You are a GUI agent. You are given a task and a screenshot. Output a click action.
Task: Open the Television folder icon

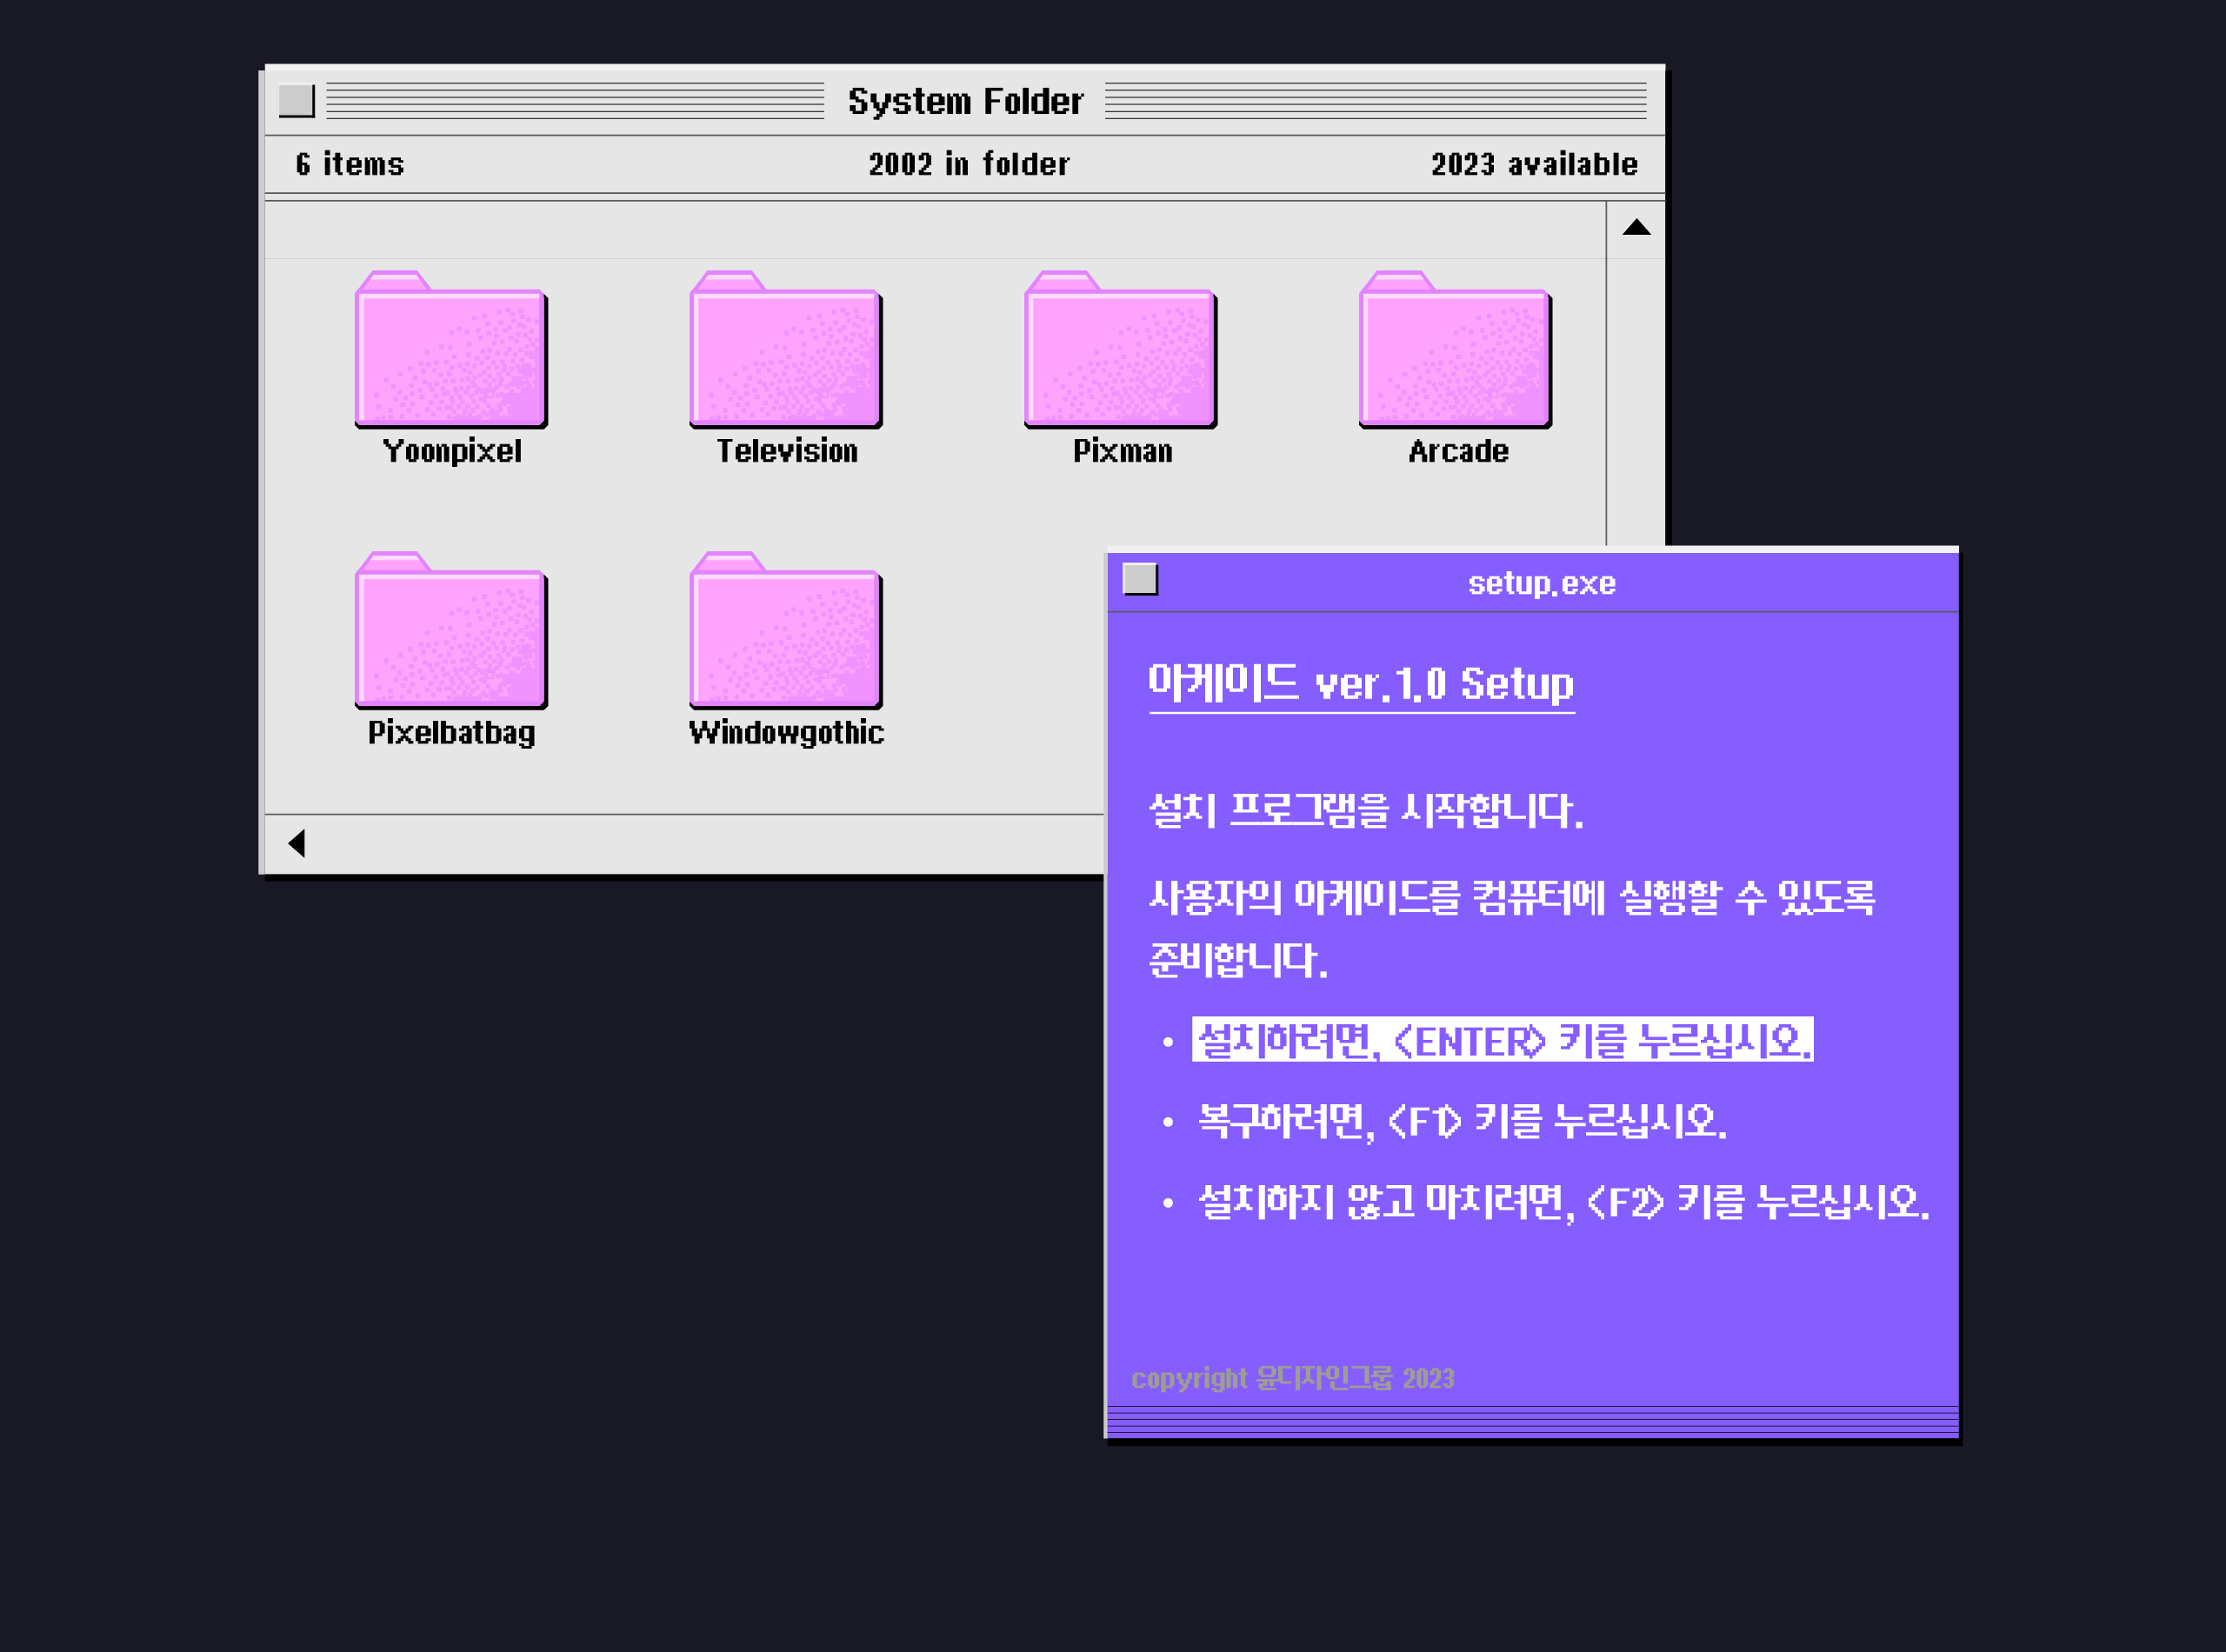click(786, 349)
